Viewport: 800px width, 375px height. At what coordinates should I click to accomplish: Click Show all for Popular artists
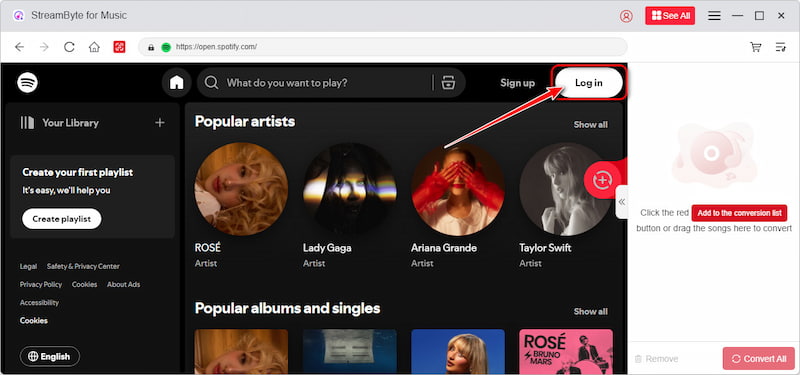590,124
